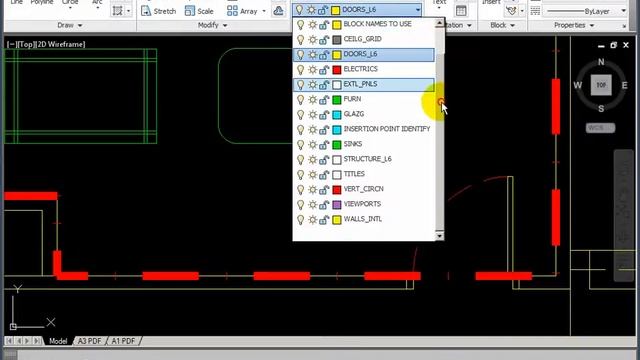This screenshot has width=640, height=360.
Task: Select the SINKS layer name
Action: (x=353, y=144)
